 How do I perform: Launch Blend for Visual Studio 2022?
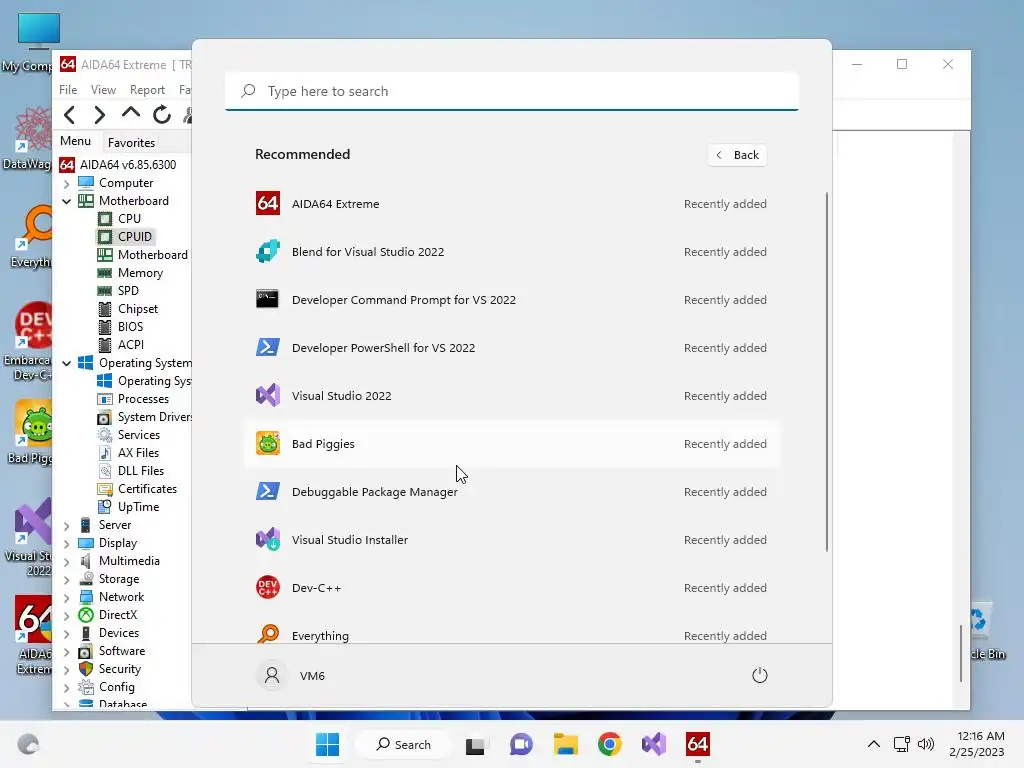(x=512, y=251)
